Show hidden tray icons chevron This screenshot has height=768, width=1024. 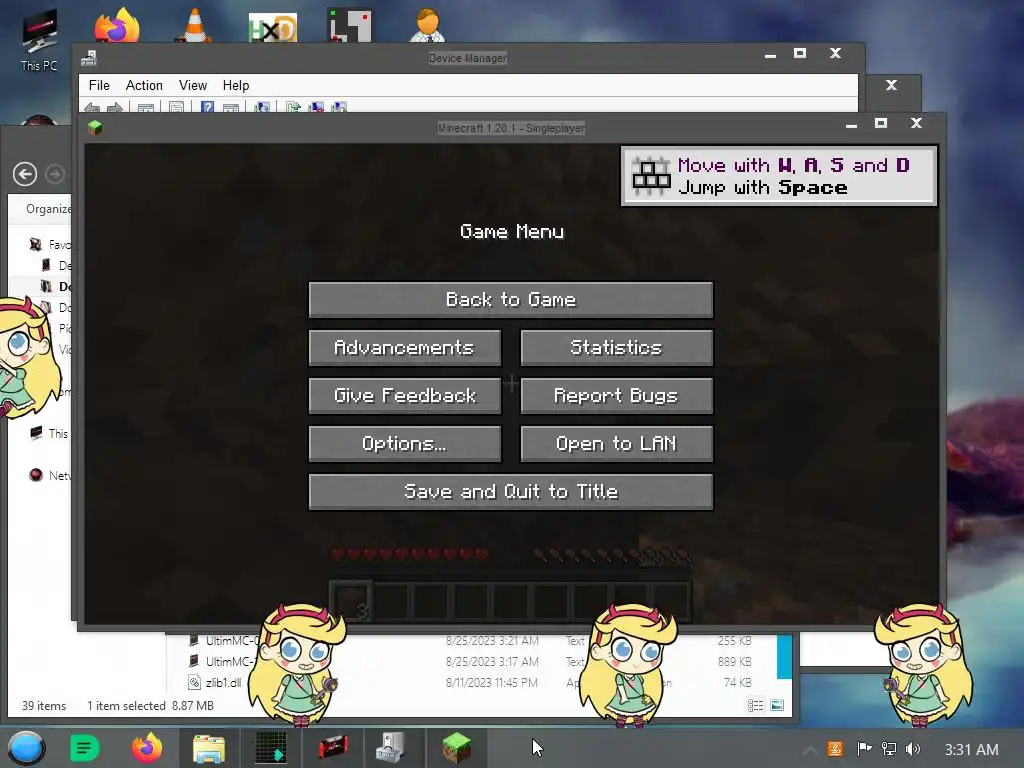pyautogui.click(x=810, y=750)
